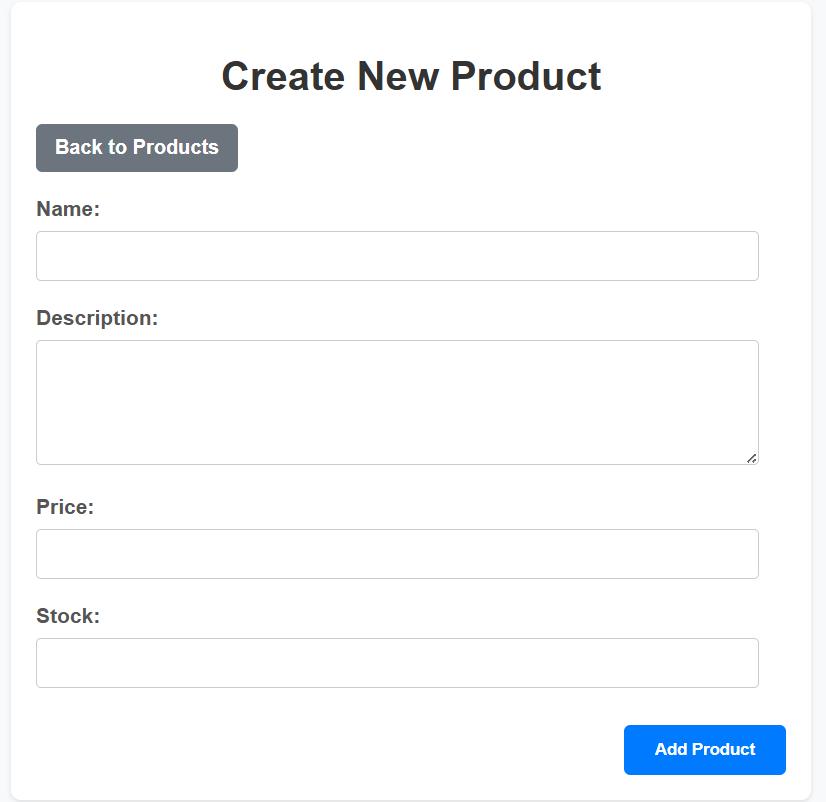Click the "Price:" field label
The height and width of the screenshot is (802, 826).
point(65,507)
